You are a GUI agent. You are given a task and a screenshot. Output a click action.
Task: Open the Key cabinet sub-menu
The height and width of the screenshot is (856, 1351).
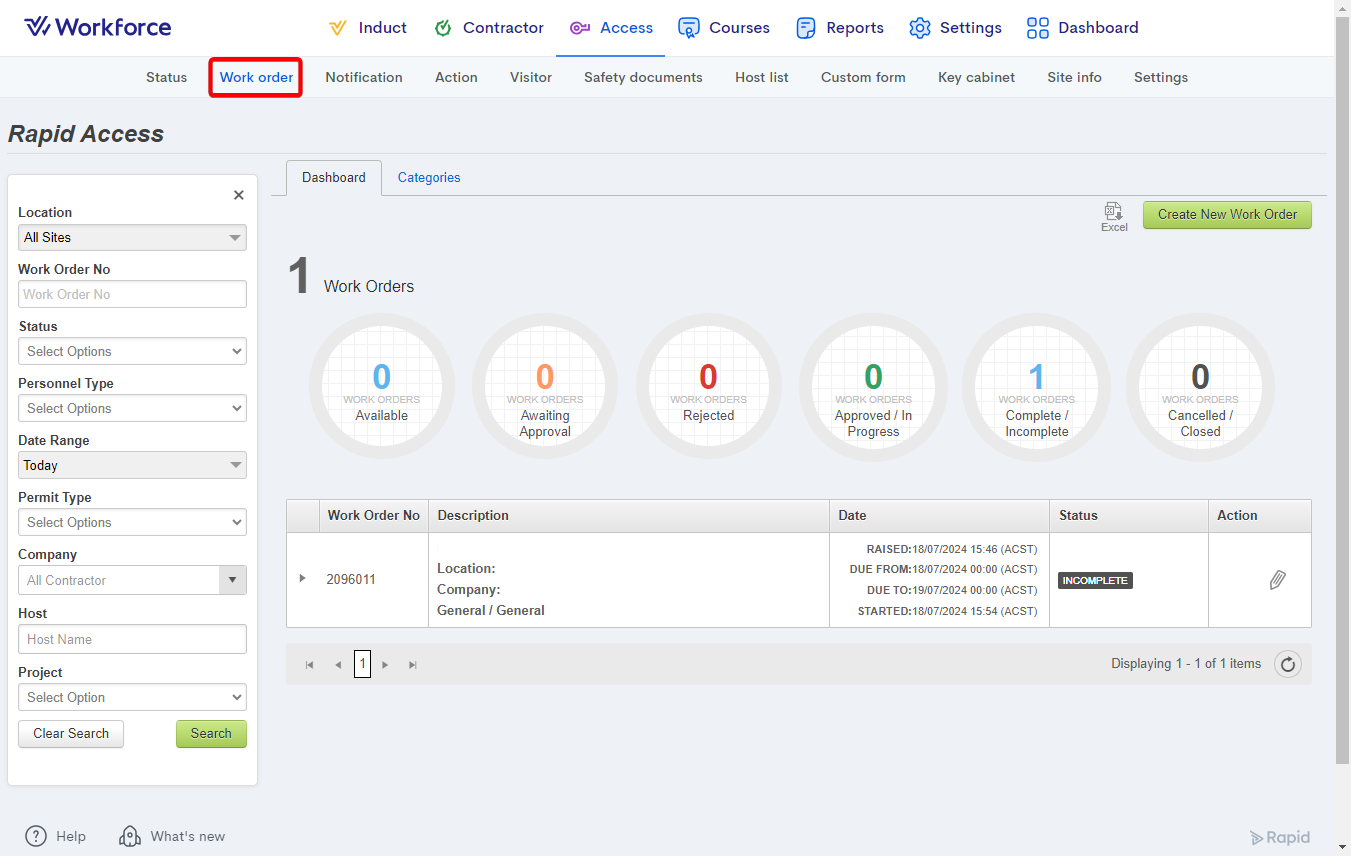coord(976,77)
